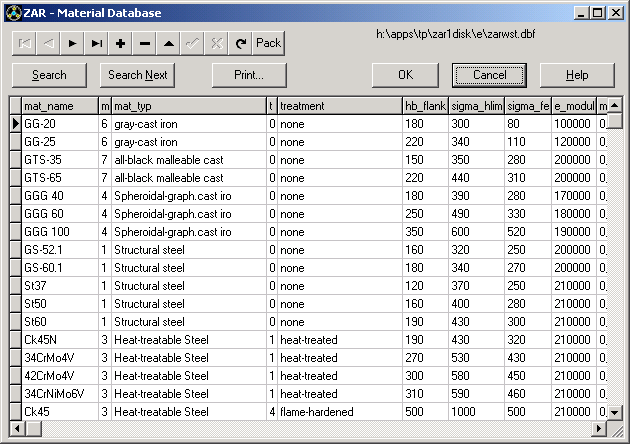This screenshot has height=444, width=630.
Task: Go to next record arrow
Action: (73, 43)
